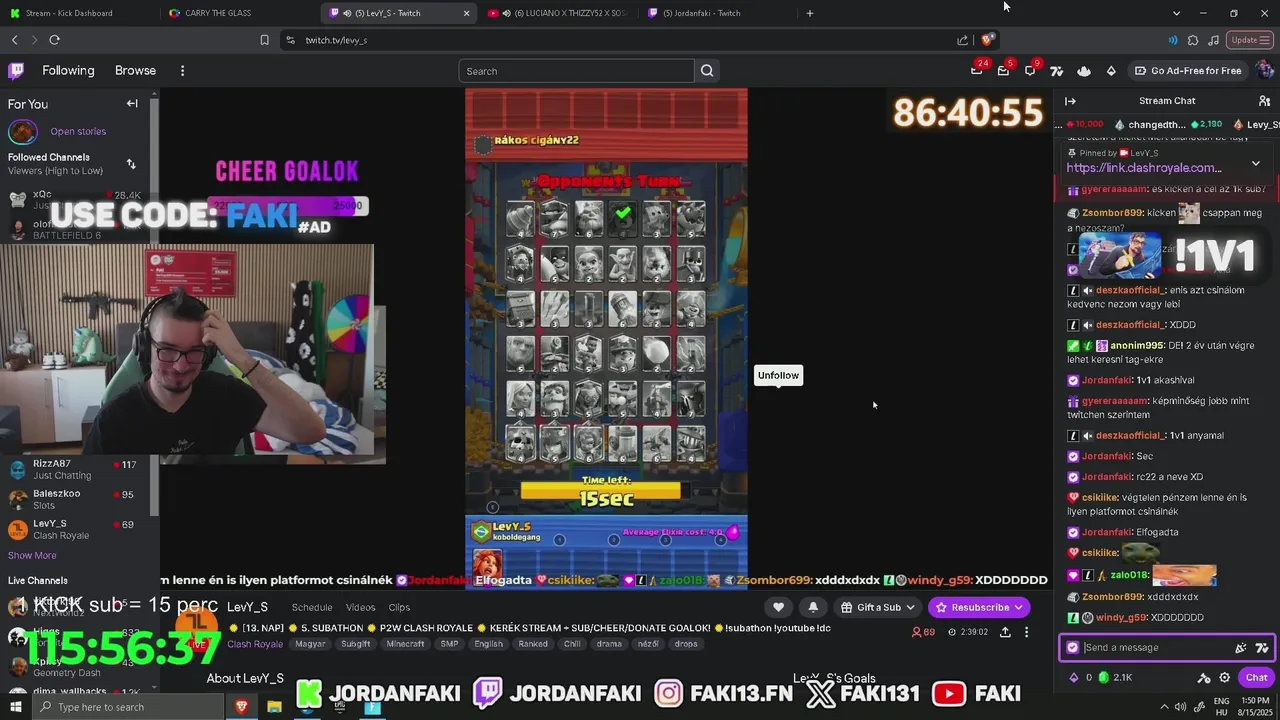
Task: Click the Twitch search field
Action: pyautogui.click(x=577, y=71)
